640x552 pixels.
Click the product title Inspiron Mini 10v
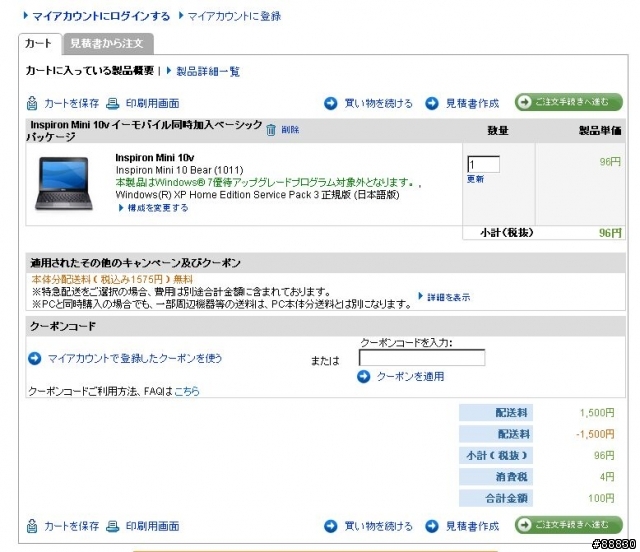click(x=155, y=158)
